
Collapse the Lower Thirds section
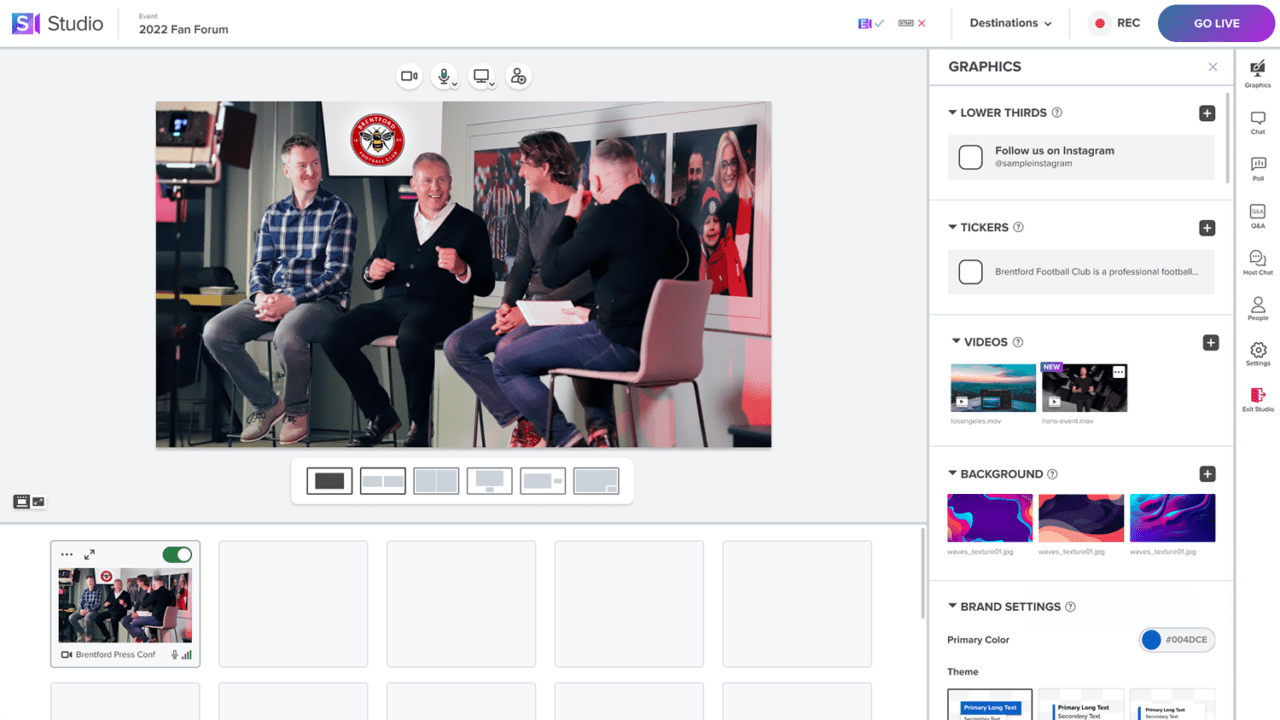[953, 113]
